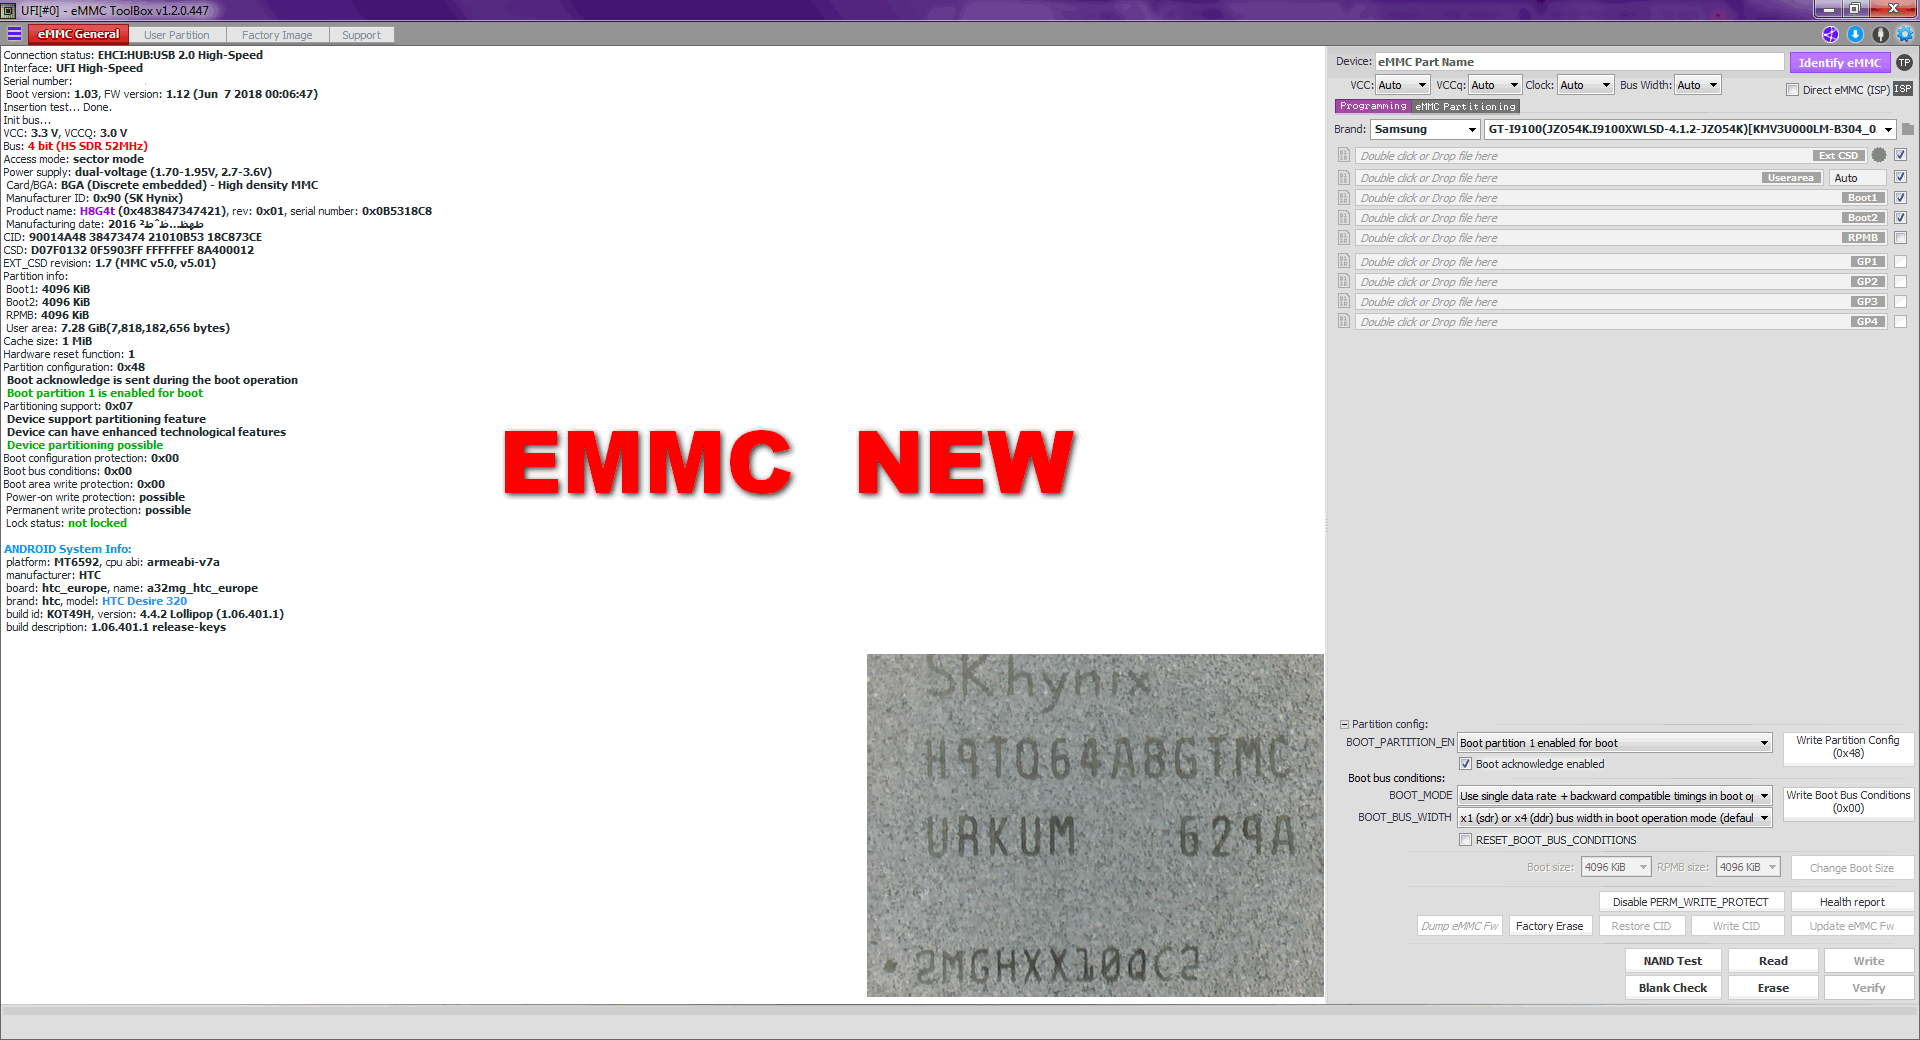Click Write Partition Config button
This screenshot has width=1920, height=1040.
[1848, 747]
